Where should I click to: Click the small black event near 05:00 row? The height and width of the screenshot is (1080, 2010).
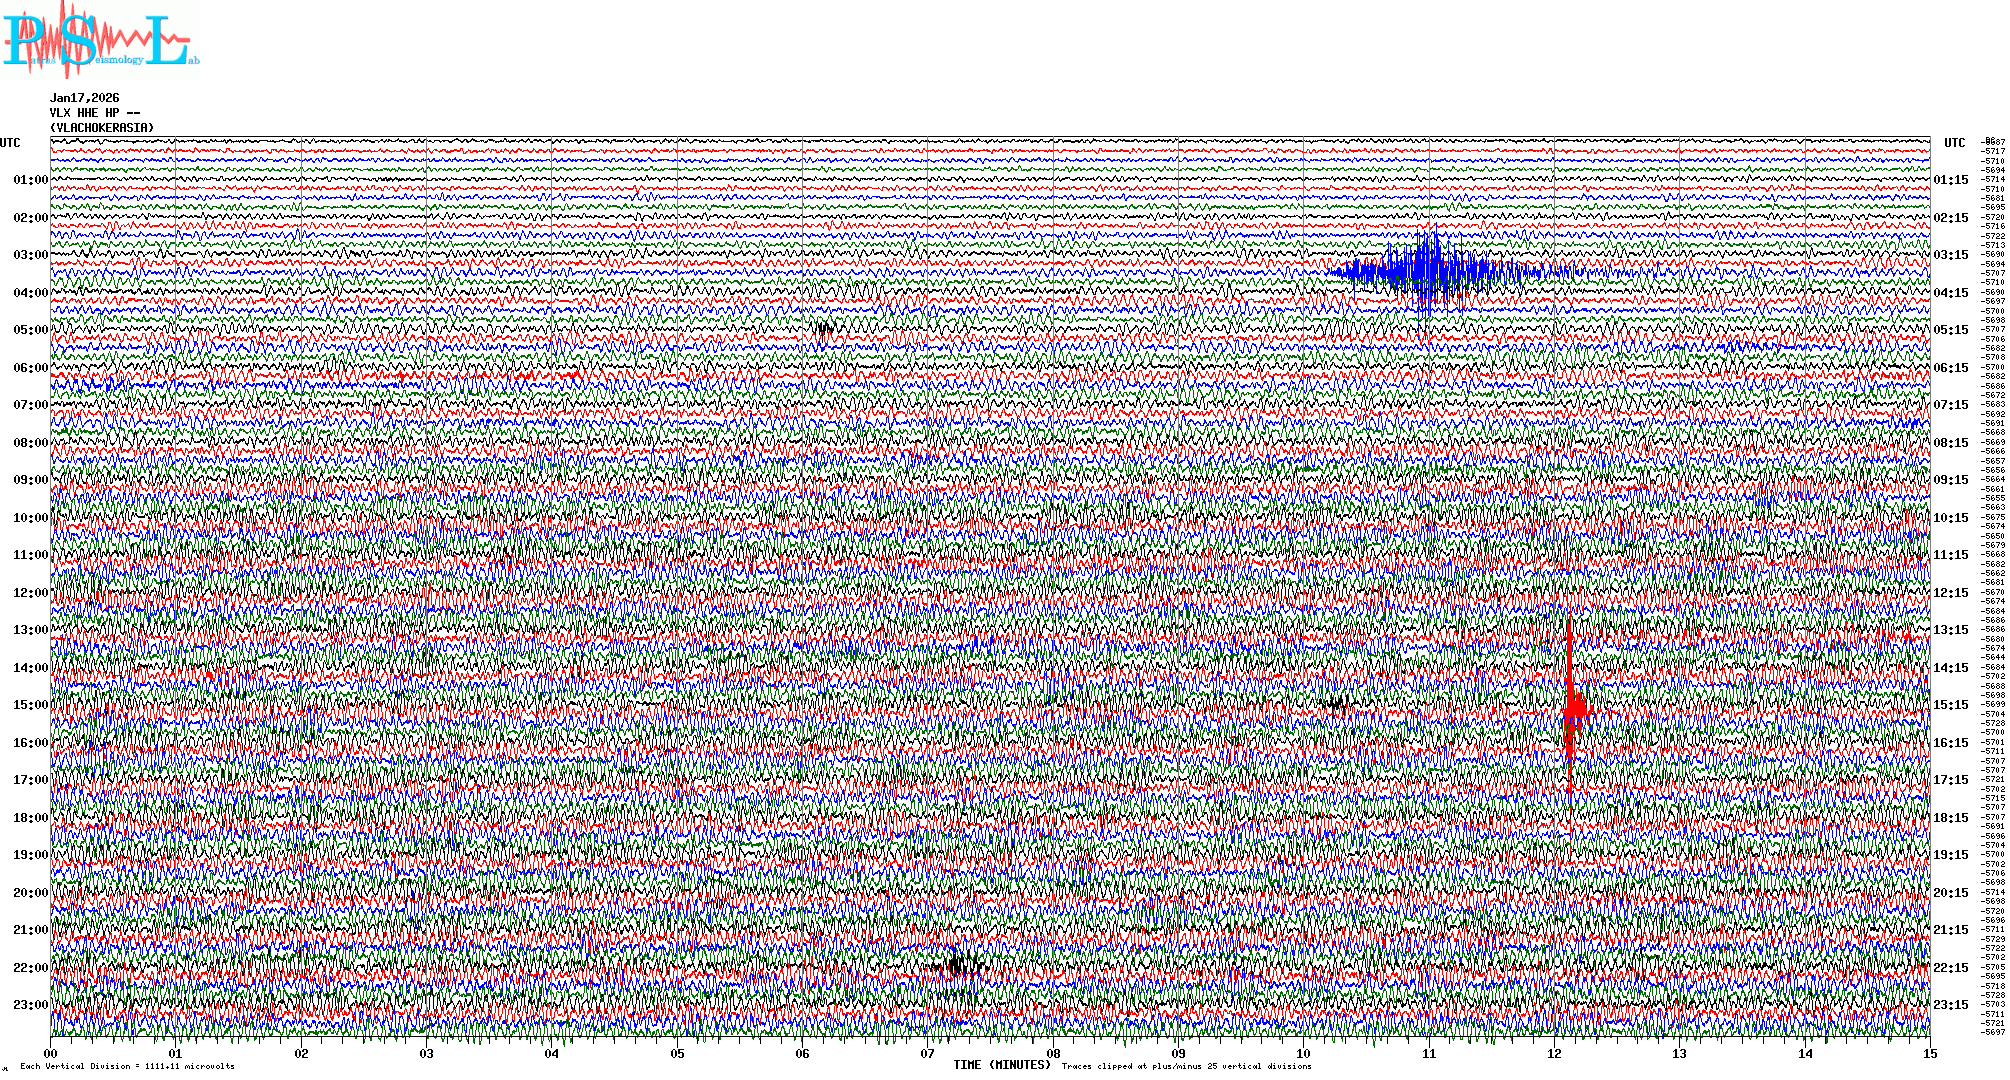pyautogui.click(x=824, y=328)
